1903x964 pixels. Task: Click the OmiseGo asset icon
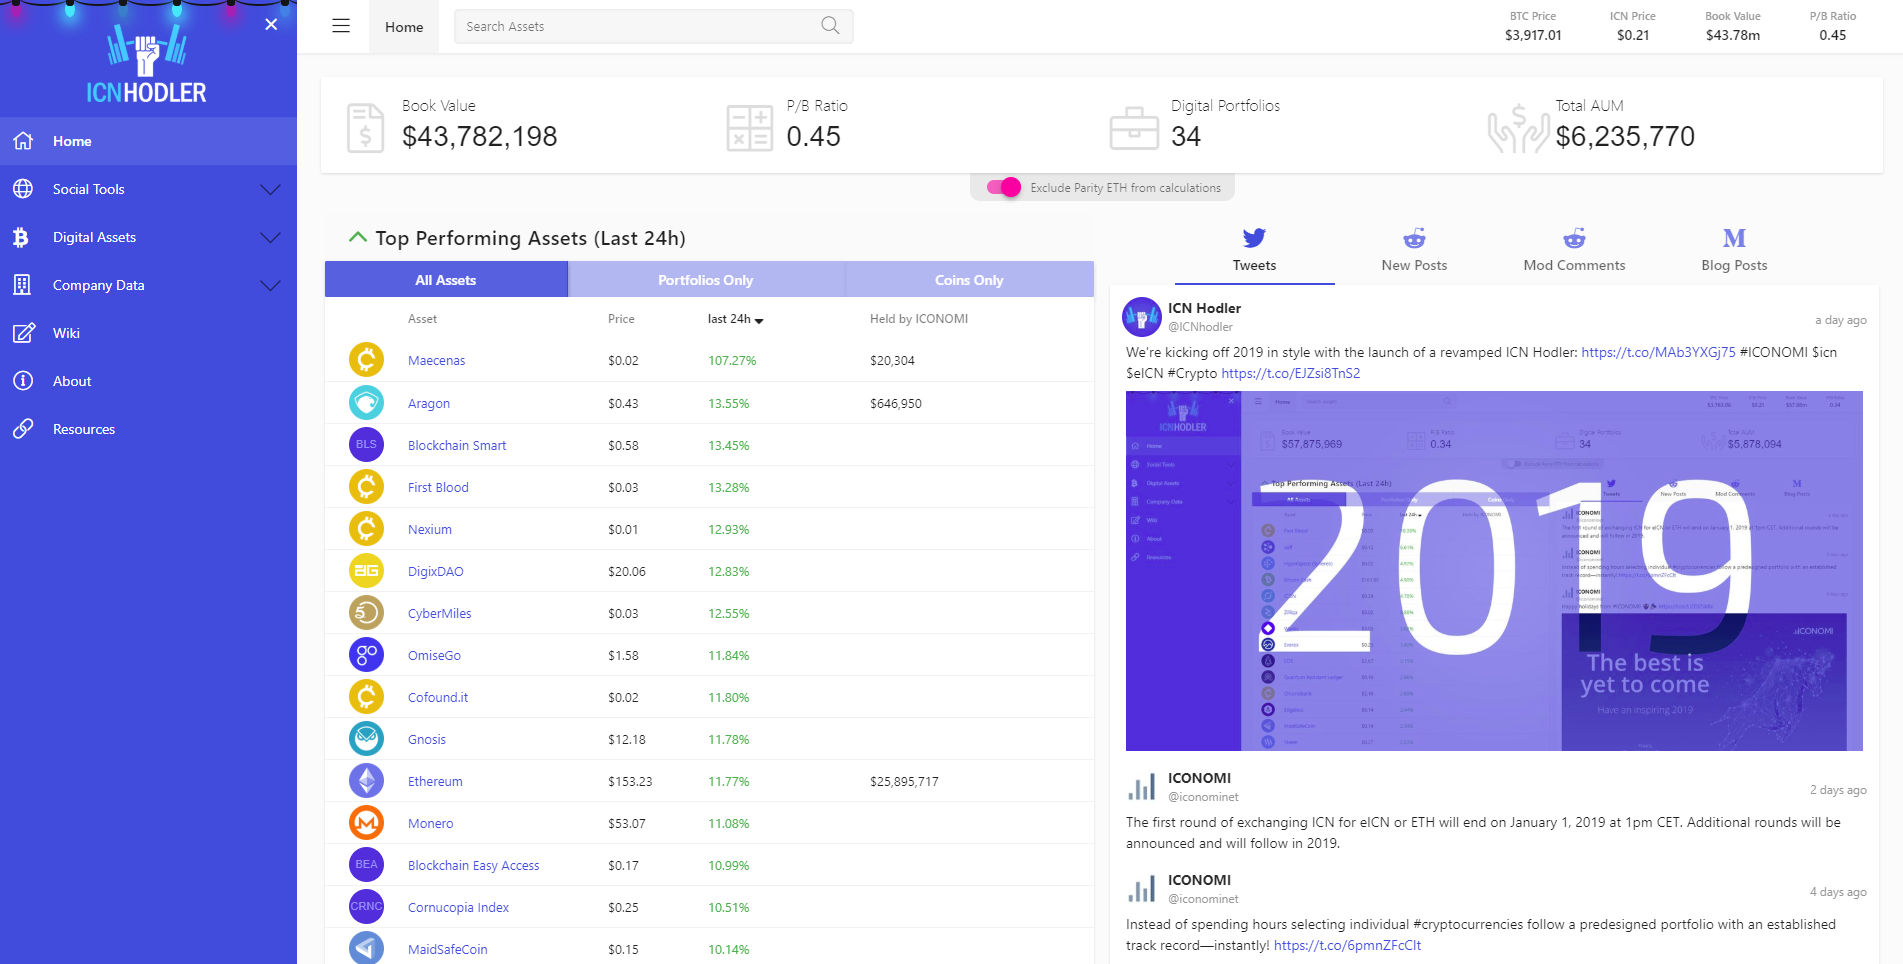pos(366,654)
